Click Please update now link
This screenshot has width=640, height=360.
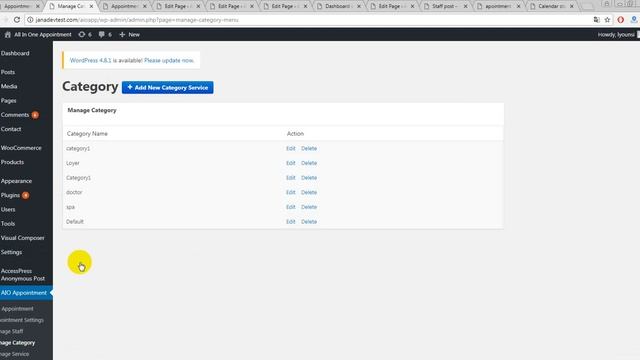(169, 60)
